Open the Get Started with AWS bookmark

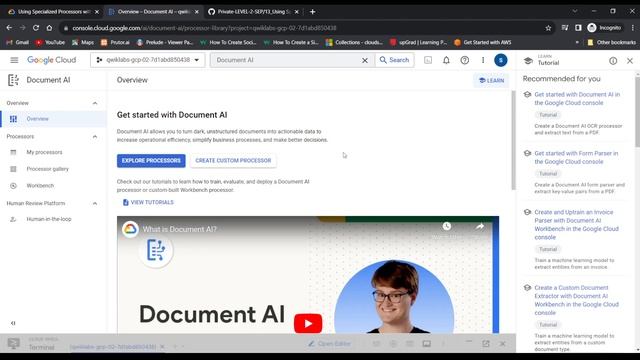point(483,42)
